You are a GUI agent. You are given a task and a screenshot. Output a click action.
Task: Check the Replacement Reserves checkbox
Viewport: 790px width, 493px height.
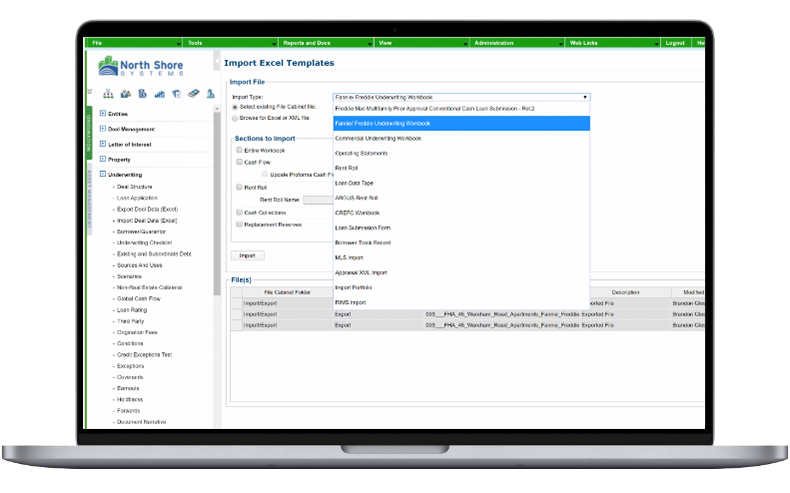click(x=240, y=225)
